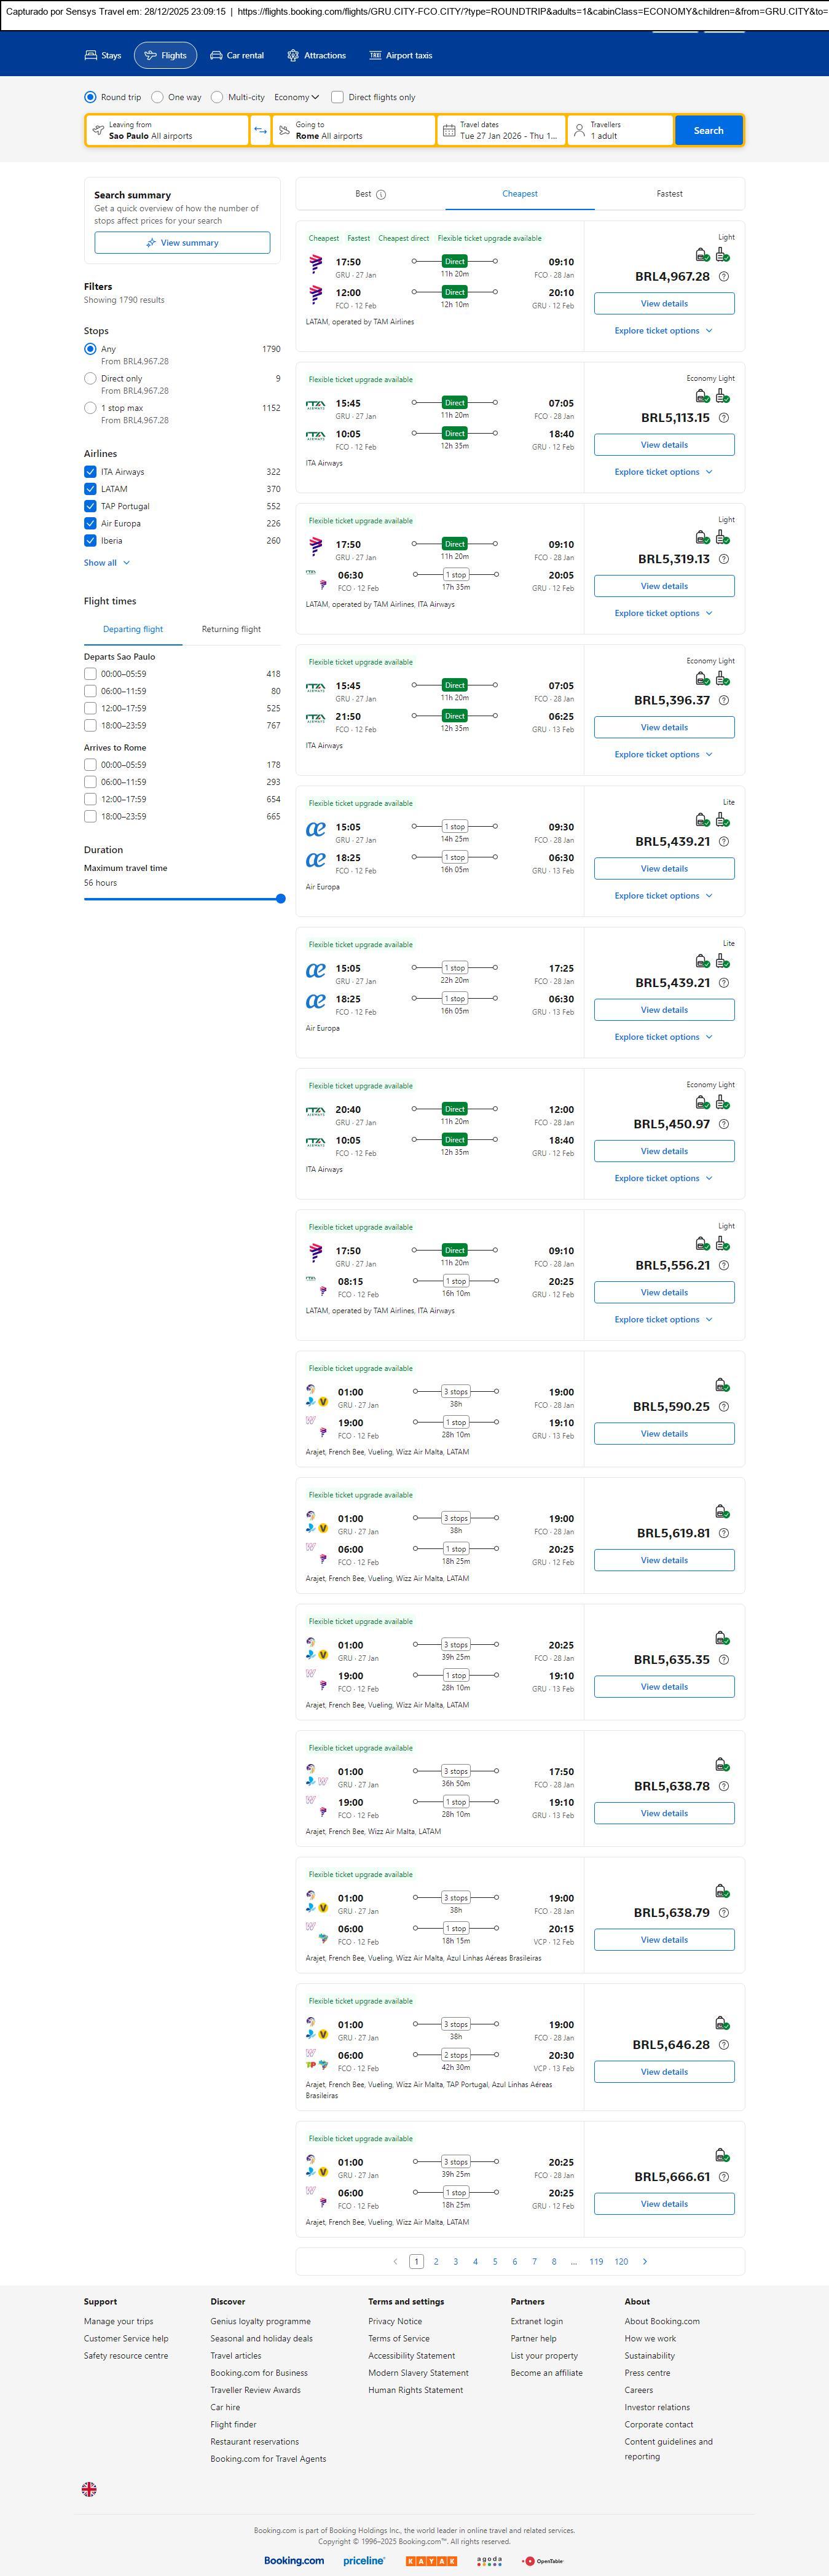Open the Economy cabin class dropdown
This screenshot has width=829, height=2576.
296,97
